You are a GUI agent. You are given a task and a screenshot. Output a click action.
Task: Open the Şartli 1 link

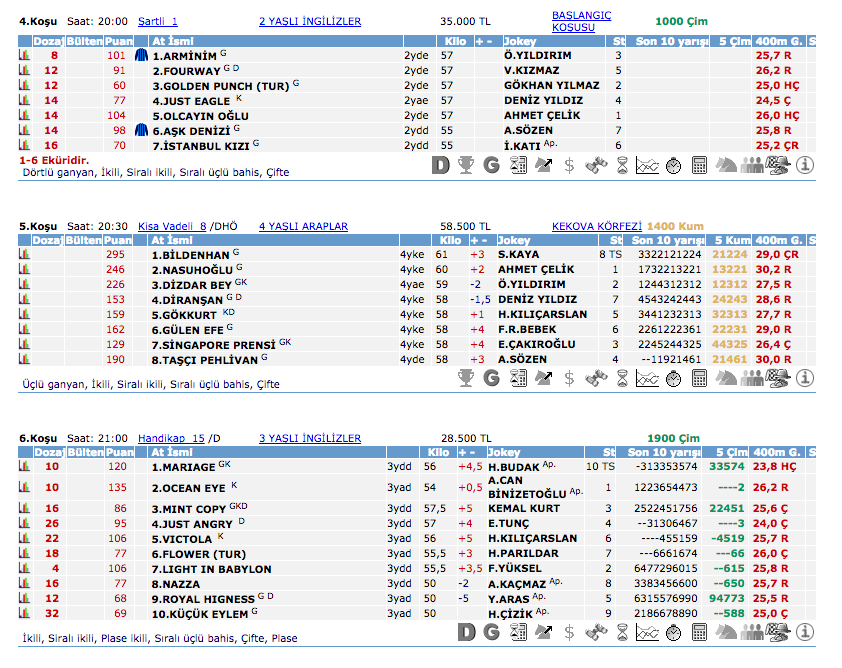[158, 21]
